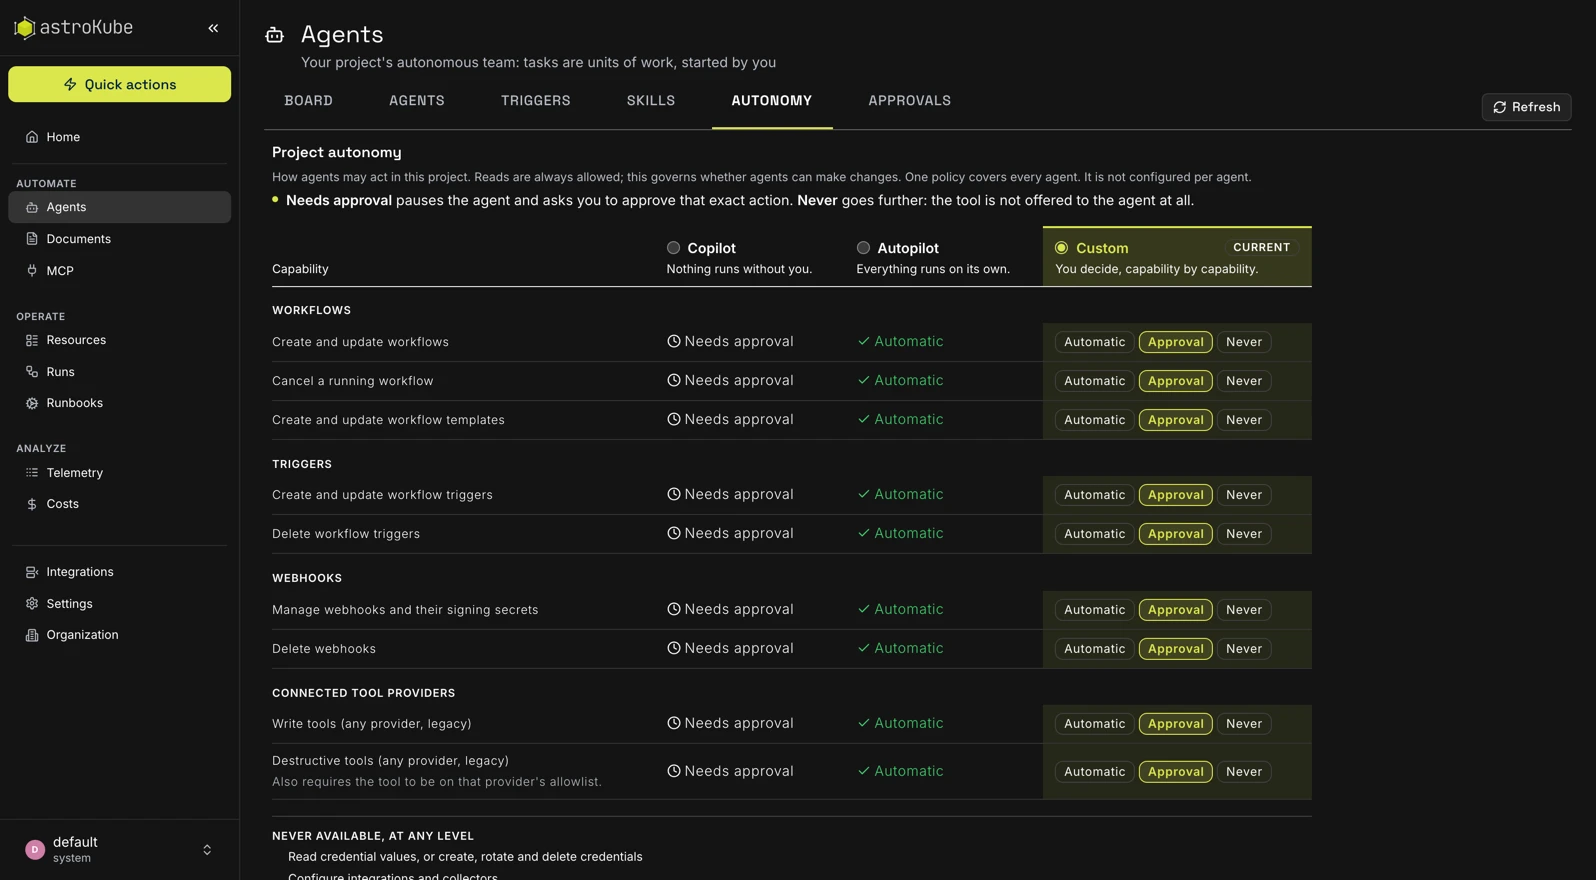Click the Costs dollar icon in sidebar
The height and width of the screenshot is (880, 1596).
32,504
